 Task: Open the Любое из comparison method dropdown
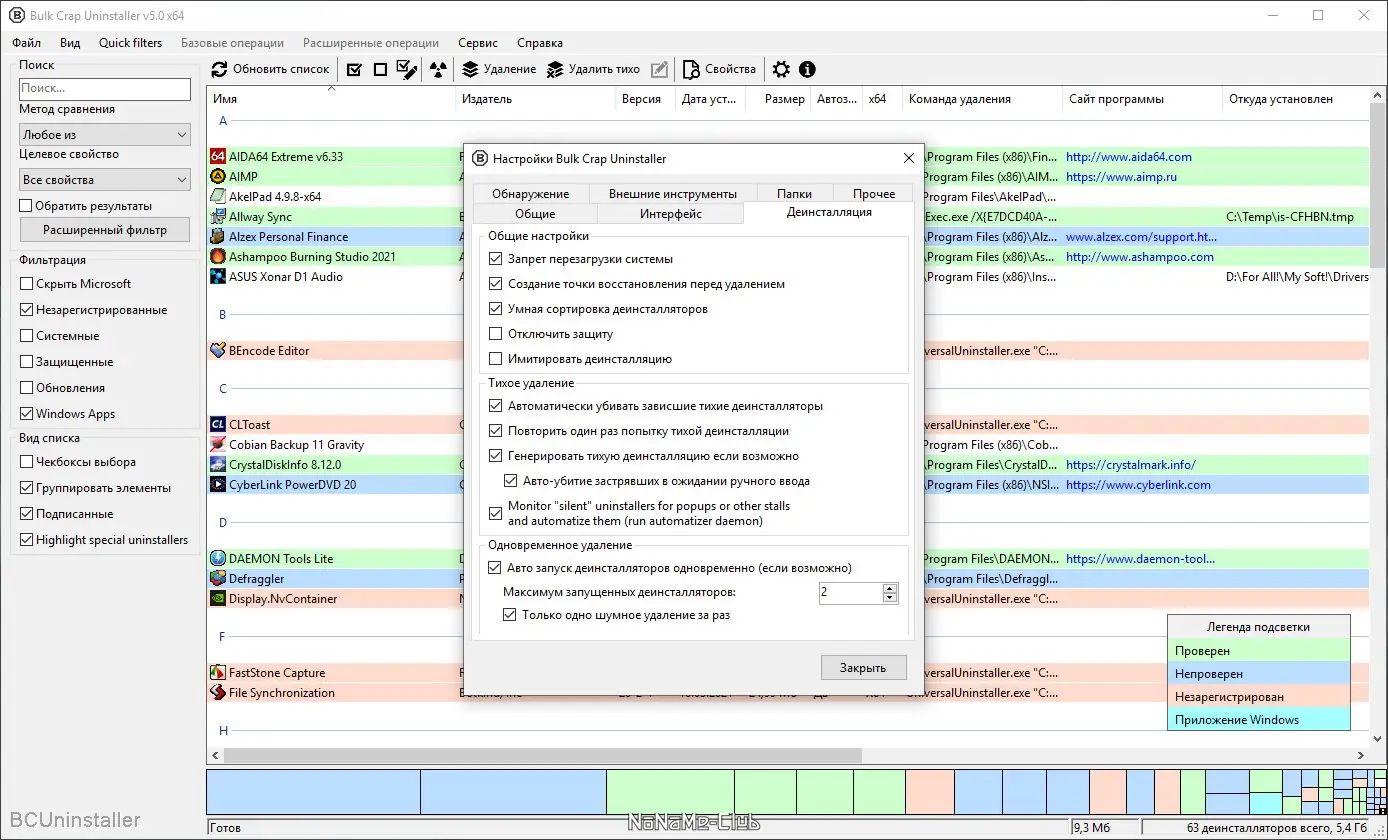pyautogui.click(x=105, y=134)
